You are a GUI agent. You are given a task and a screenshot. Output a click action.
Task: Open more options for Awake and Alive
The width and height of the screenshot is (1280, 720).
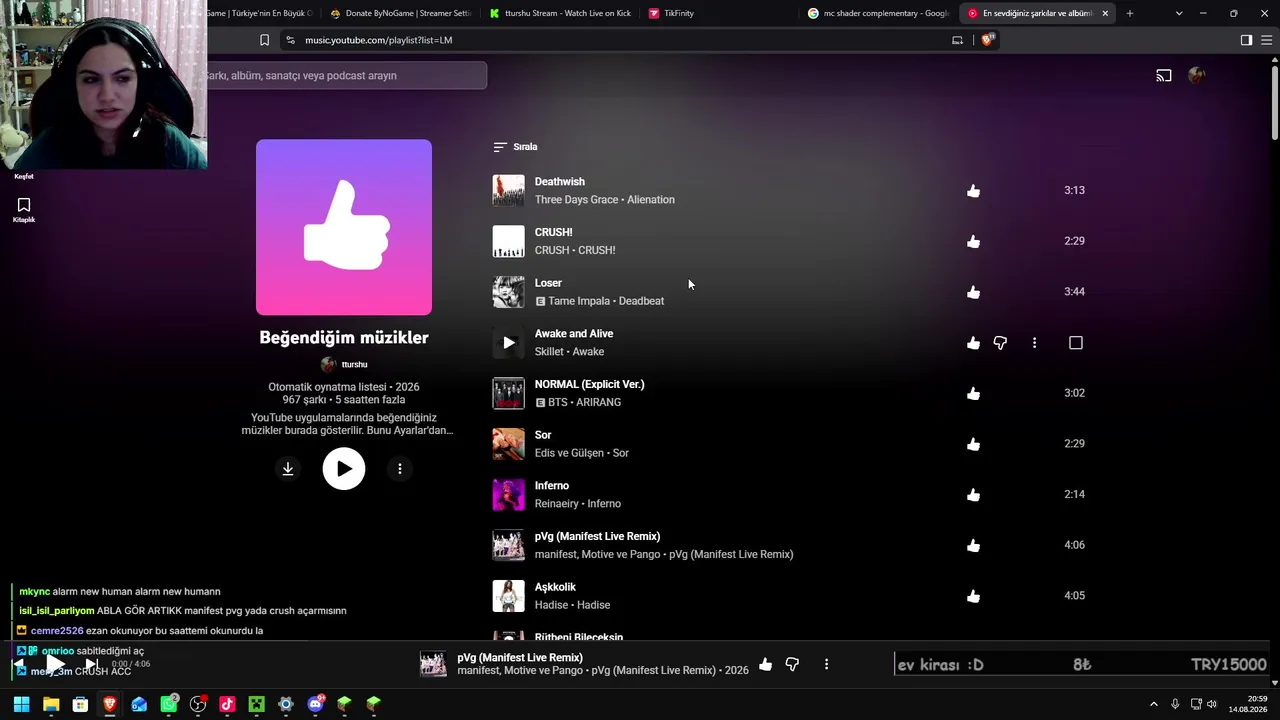tap(1034, 343)
